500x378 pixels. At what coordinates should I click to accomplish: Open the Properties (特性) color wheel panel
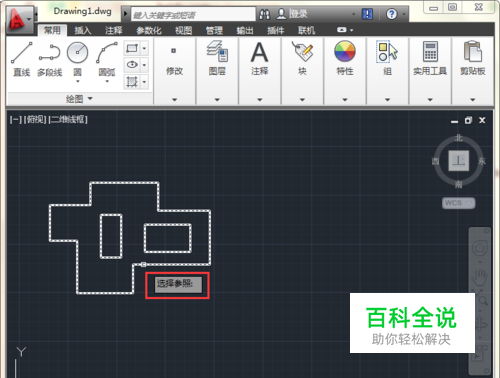pos(345,59)
